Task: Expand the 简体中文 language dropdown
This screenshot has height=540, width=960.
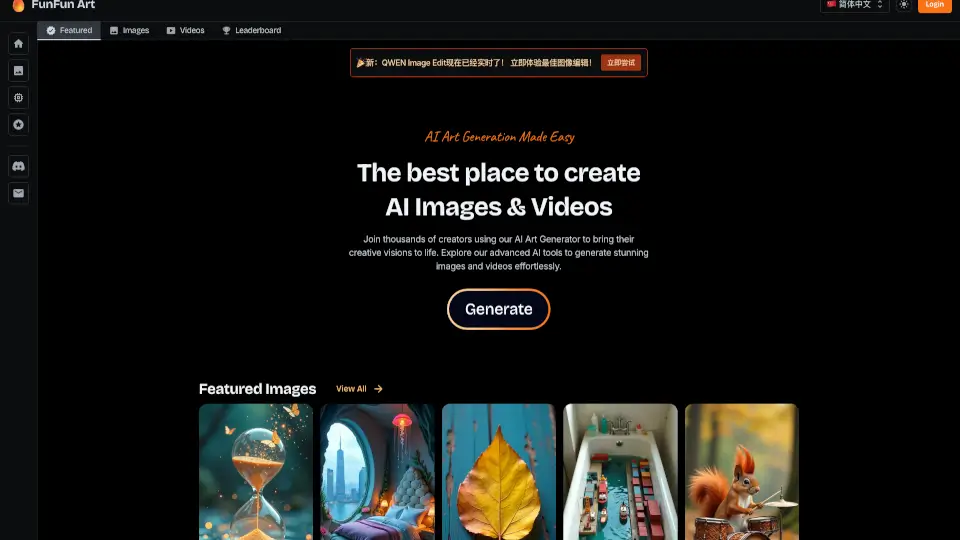Action: (854, 5)
